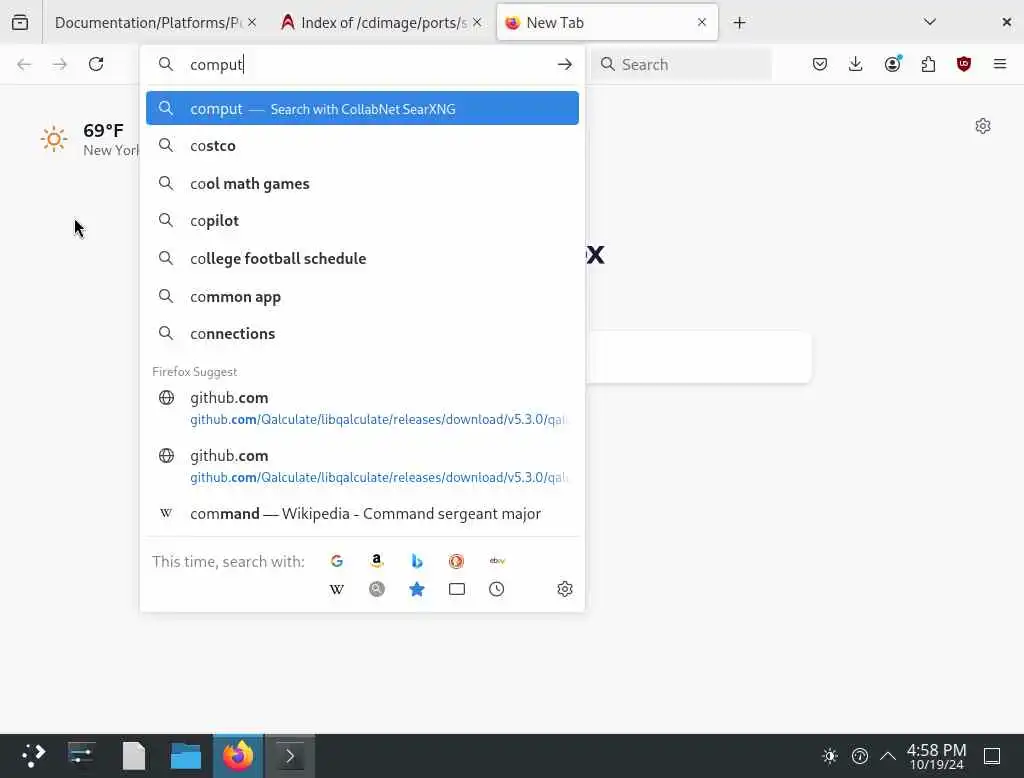
Task: Select the 'connections' suggestion
Action: point(362,334)
